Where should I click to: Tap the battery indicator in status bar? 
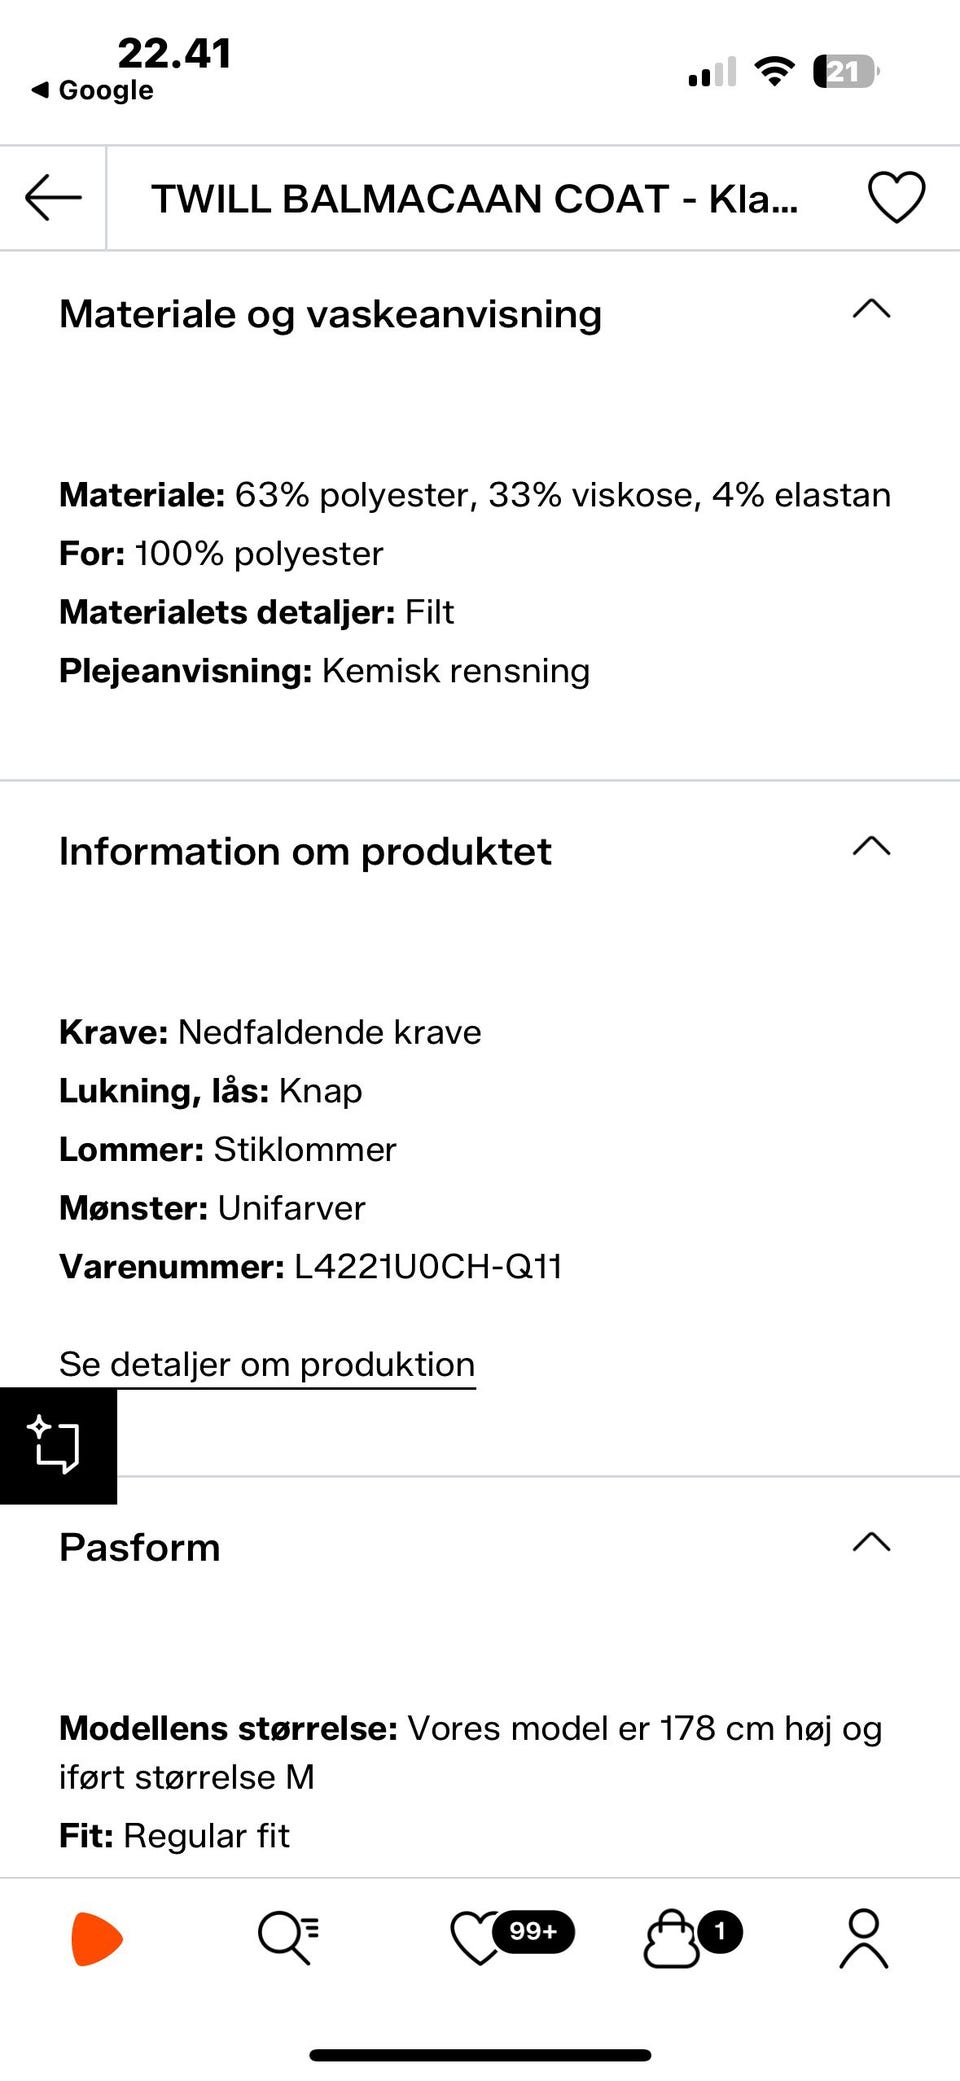[845, 72]
